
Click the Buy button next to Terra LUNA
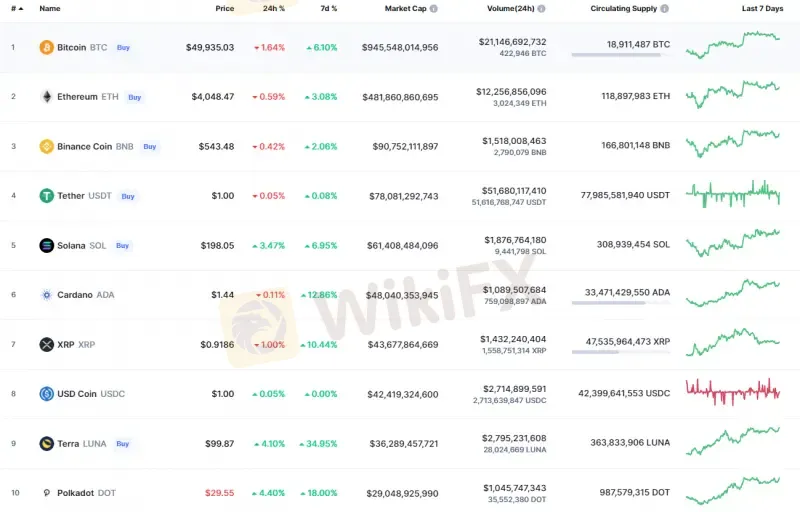[x=122, y=444]
